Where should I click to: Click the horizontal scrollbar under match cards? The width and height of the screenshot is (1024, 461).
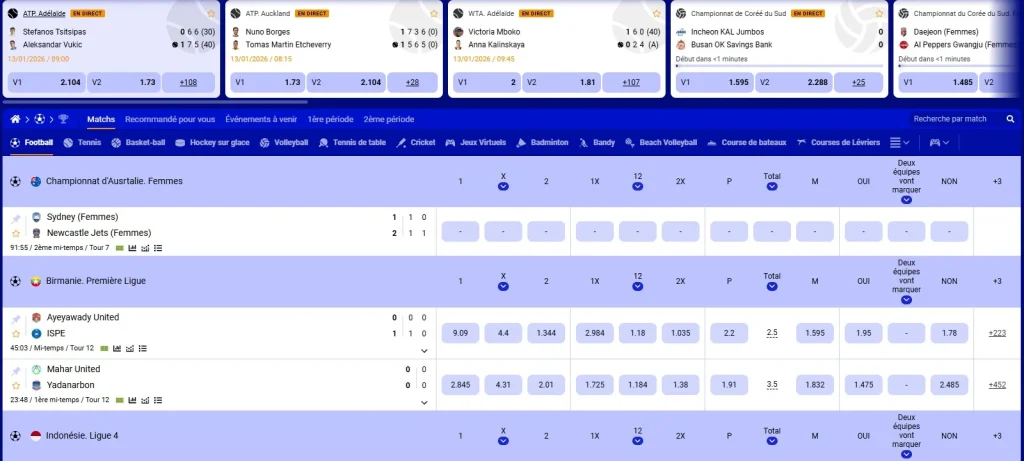coord(155,102)
